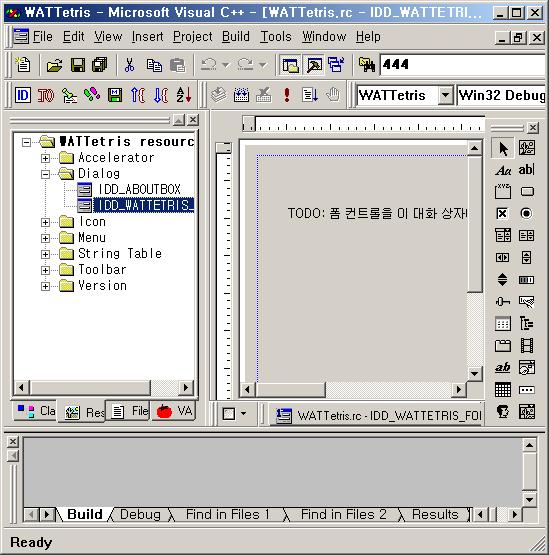Select the Progress bar control tool
This screenshot has height=555, width=549.
526,280
